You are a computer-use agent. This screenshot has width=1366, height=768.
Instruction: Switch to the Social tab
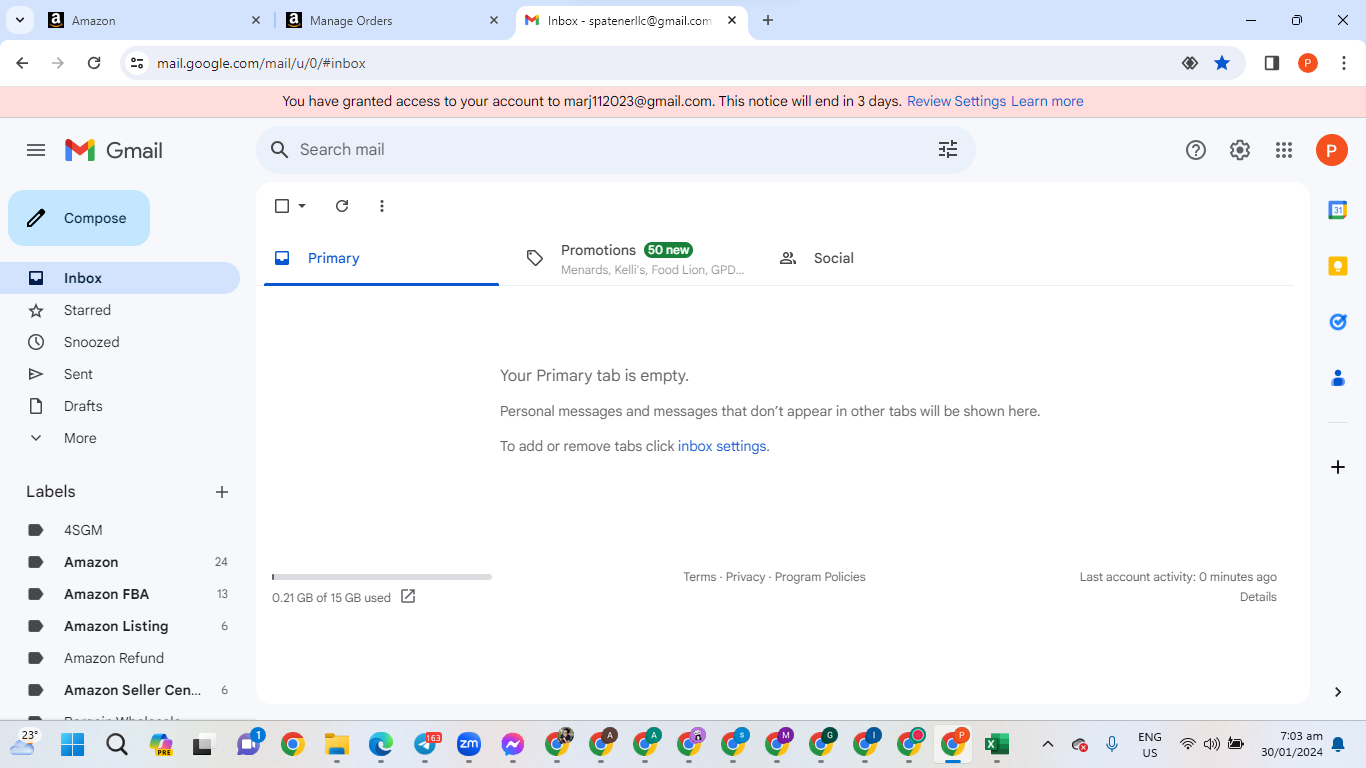(x=886, y=258)
